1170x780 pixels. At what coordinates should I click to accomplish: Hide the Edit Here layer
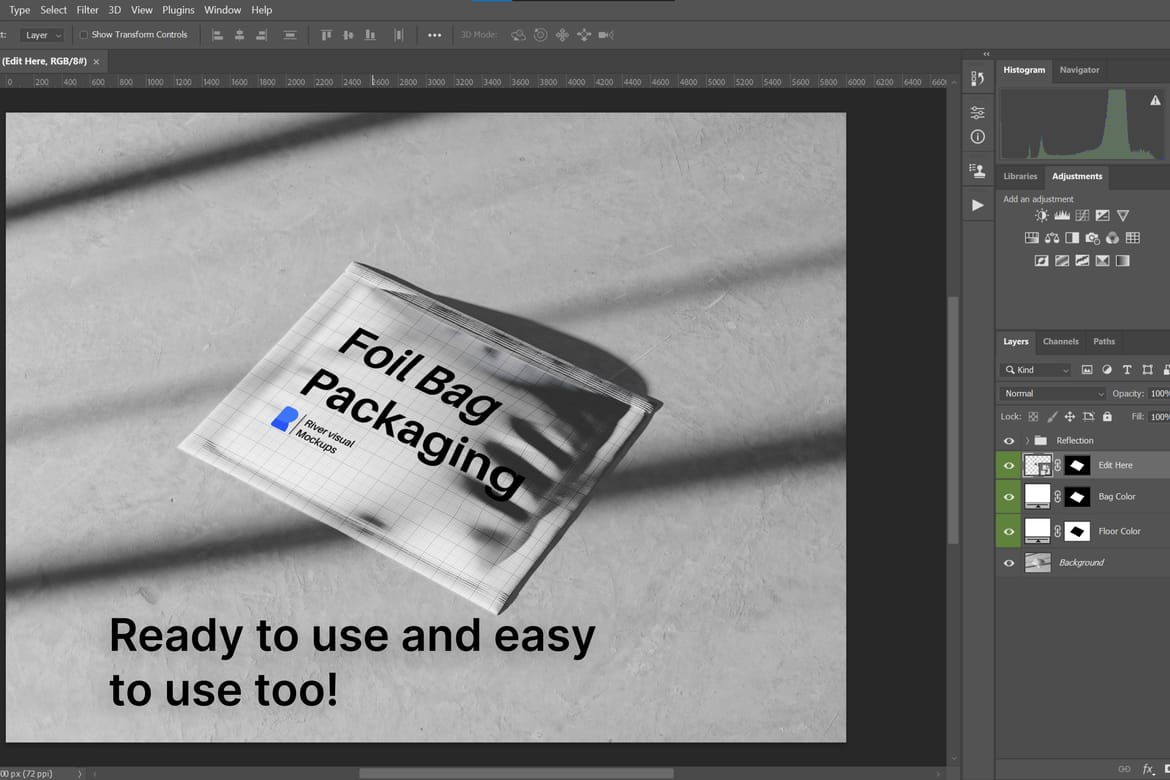tap(1009, 466)
